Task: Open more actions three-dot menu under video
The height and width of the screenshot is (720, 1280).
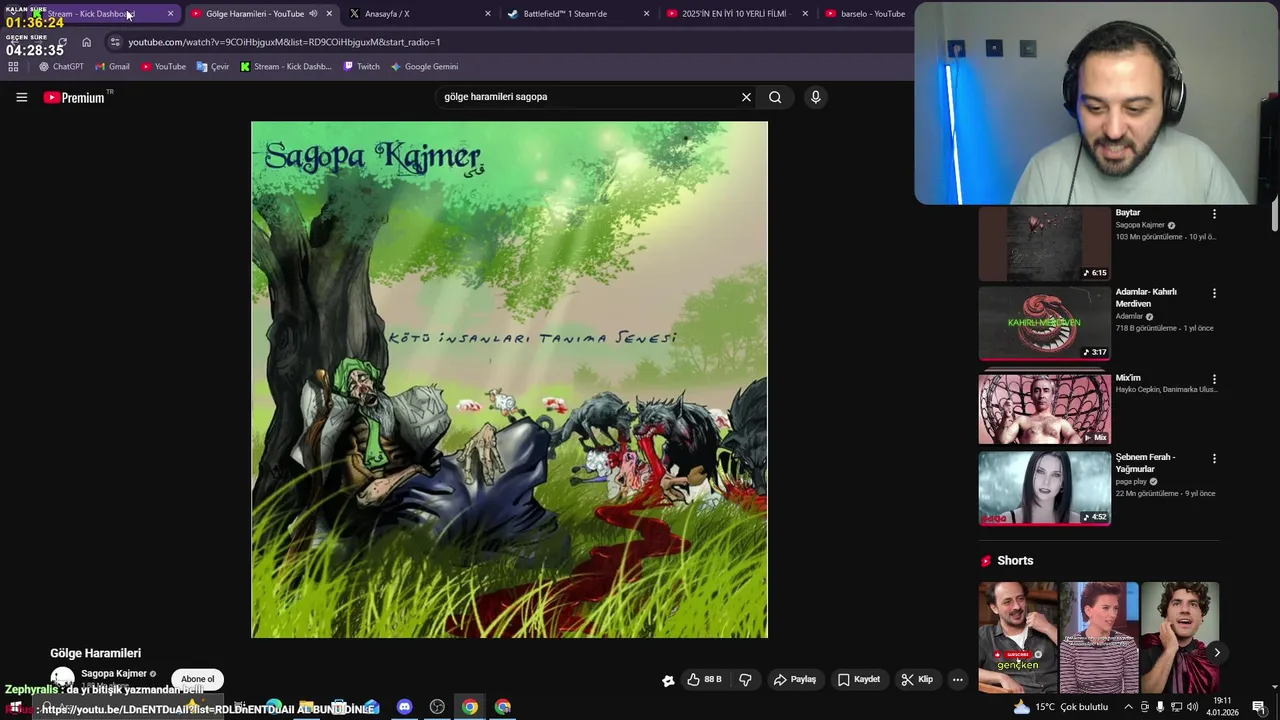Action: (957, 680)
